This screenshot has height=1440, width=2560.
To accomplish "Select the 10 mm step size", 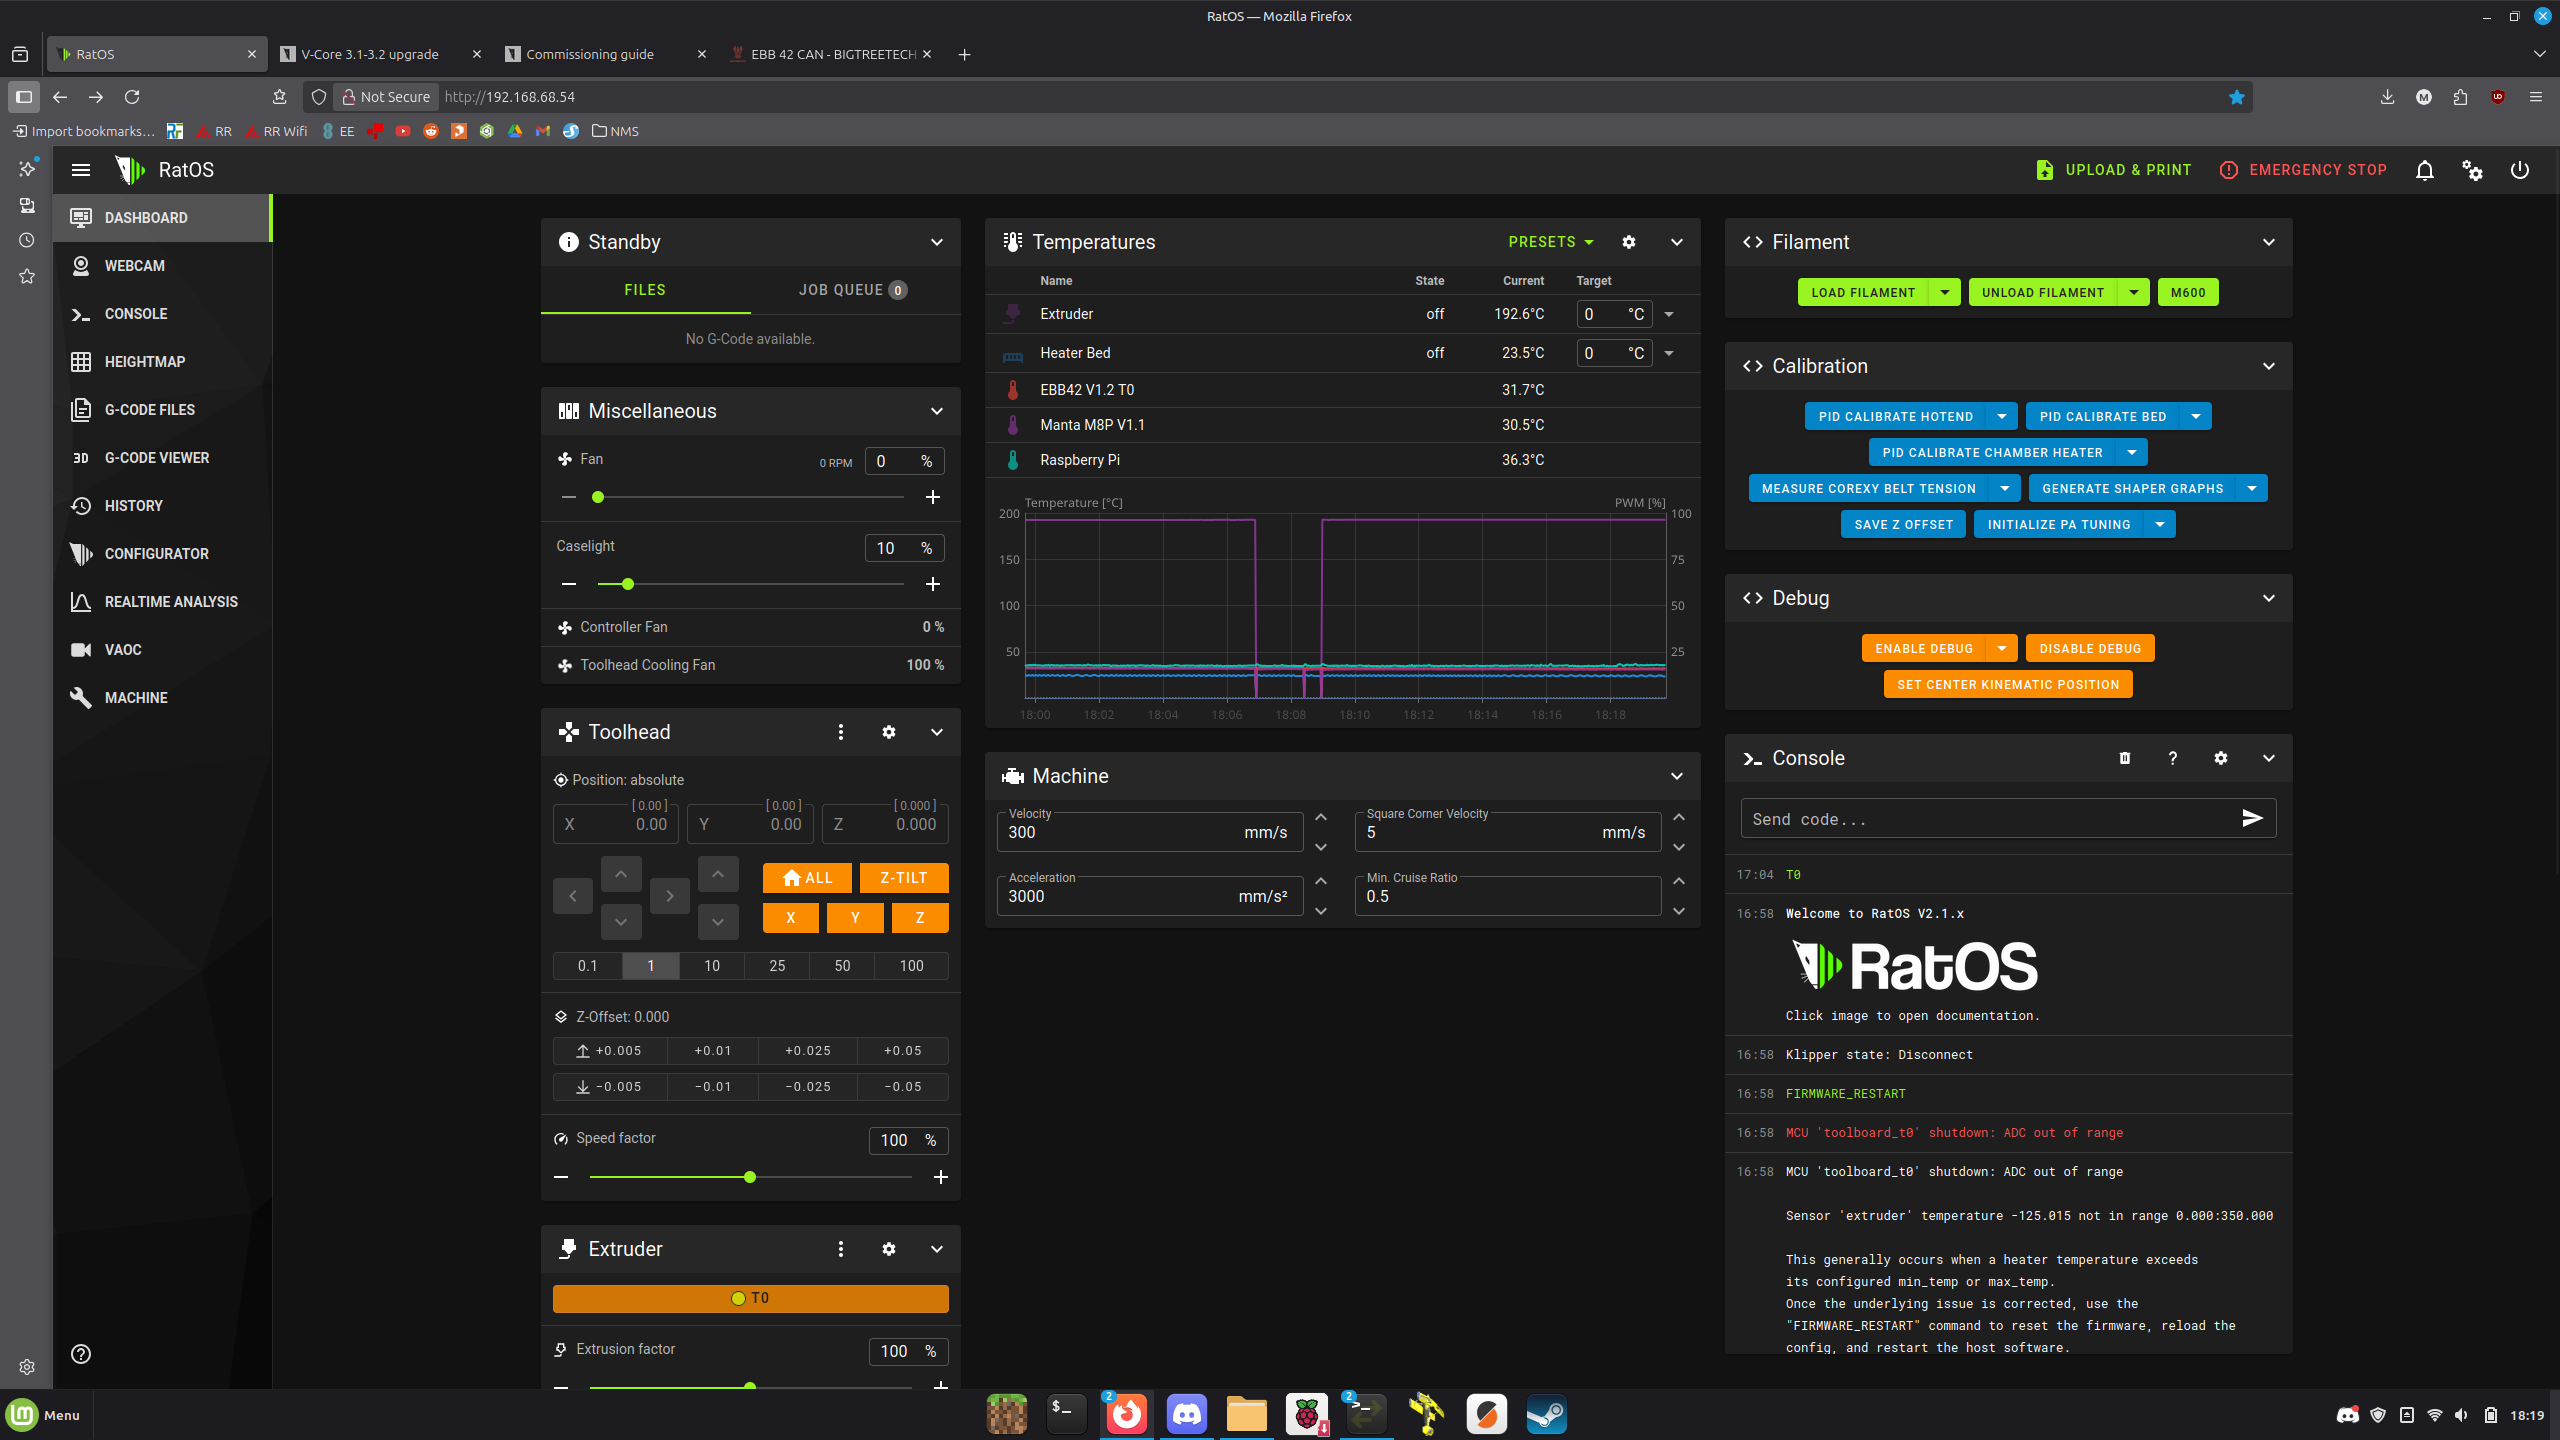I will (x=711, y=966).
